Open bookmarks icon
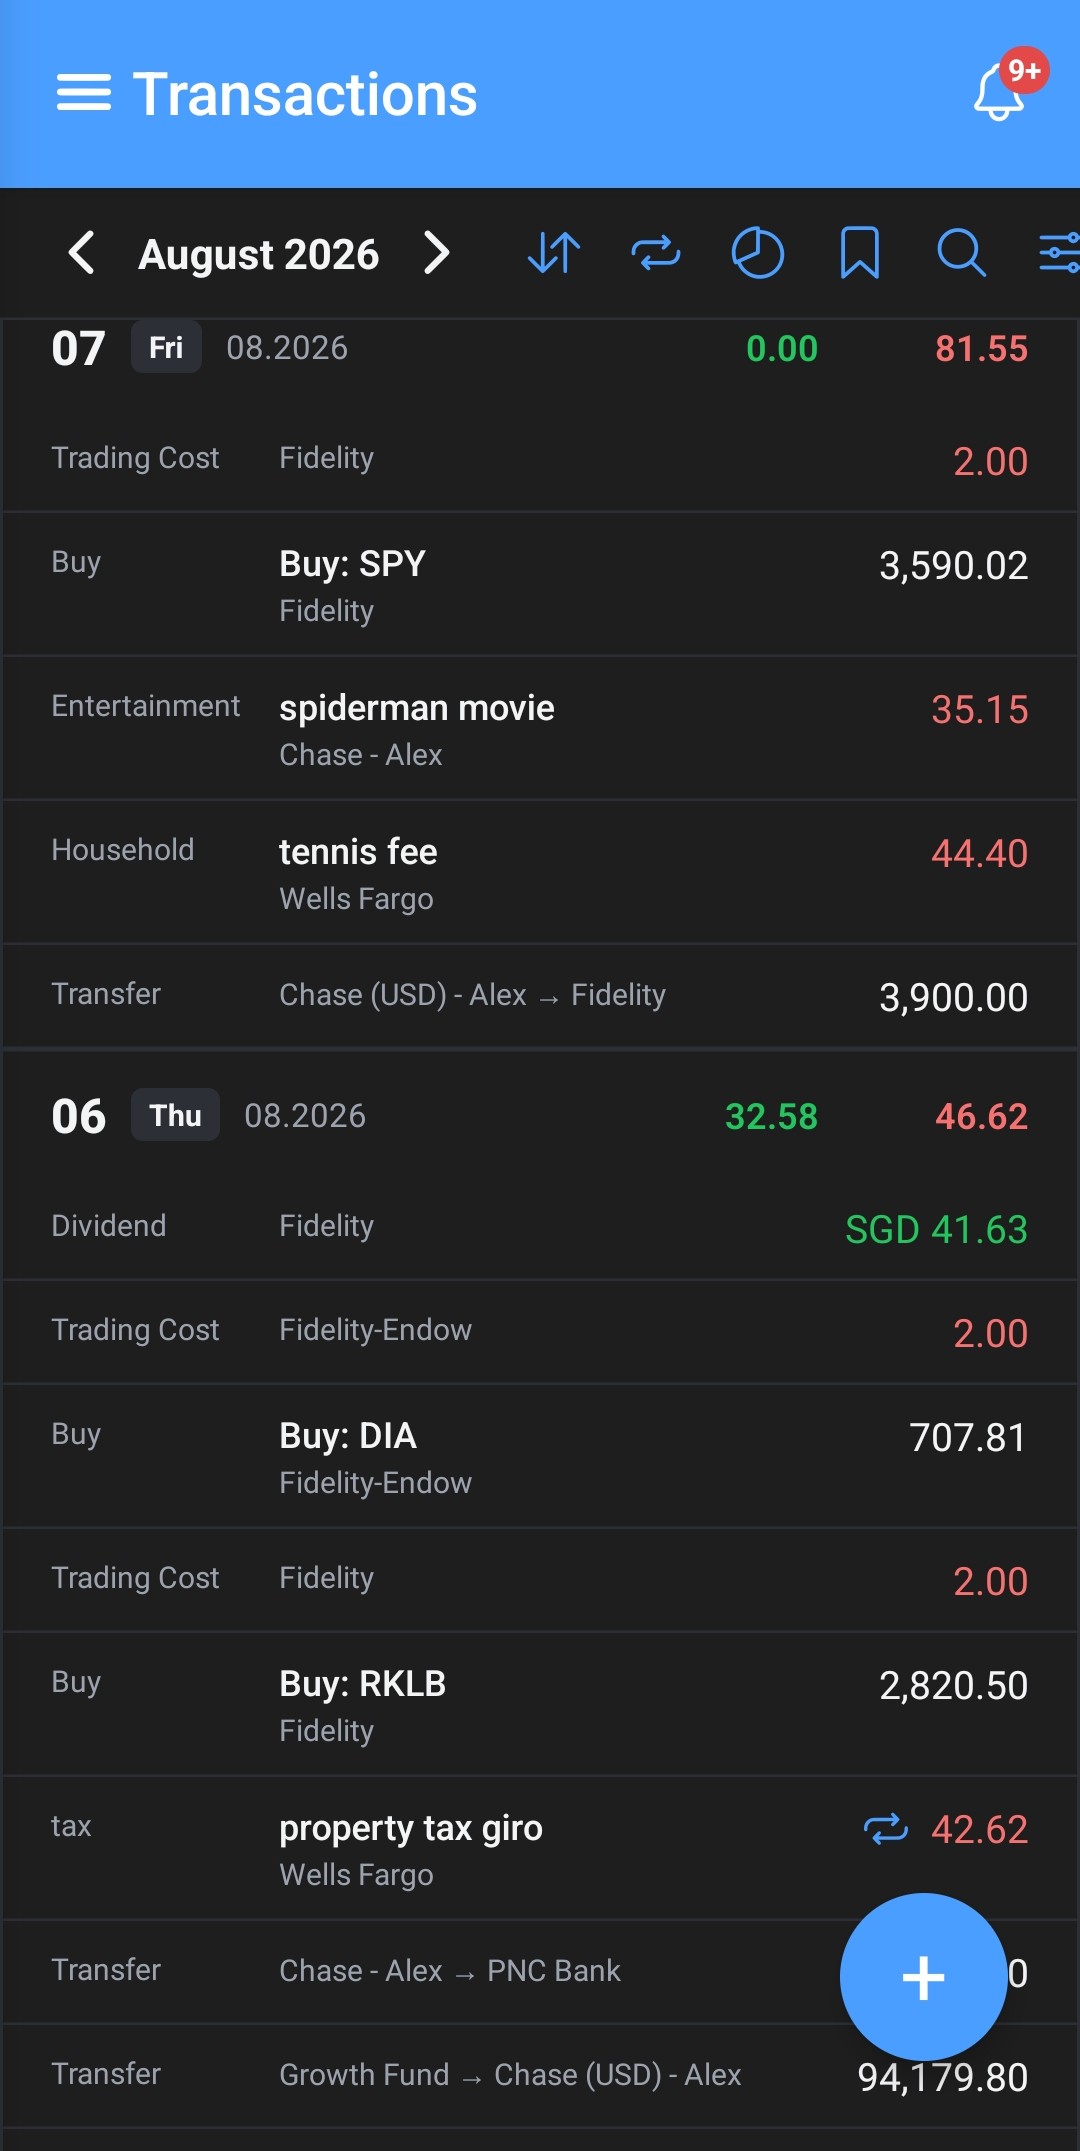 pyautogui.click(x=860, y=253)
